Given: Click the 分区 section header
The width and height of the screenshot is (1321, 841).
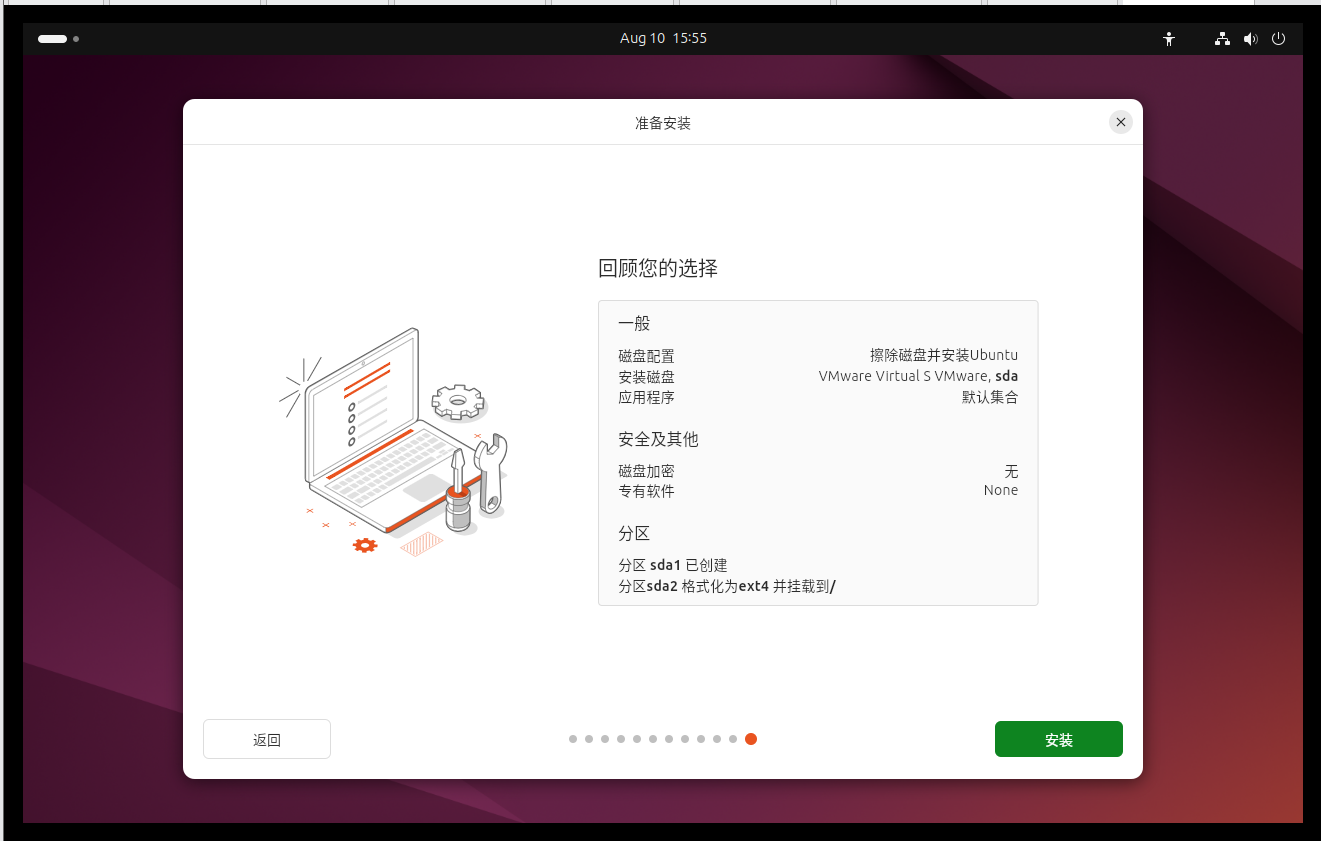Looking at the screenshot, I should point(634,533).
